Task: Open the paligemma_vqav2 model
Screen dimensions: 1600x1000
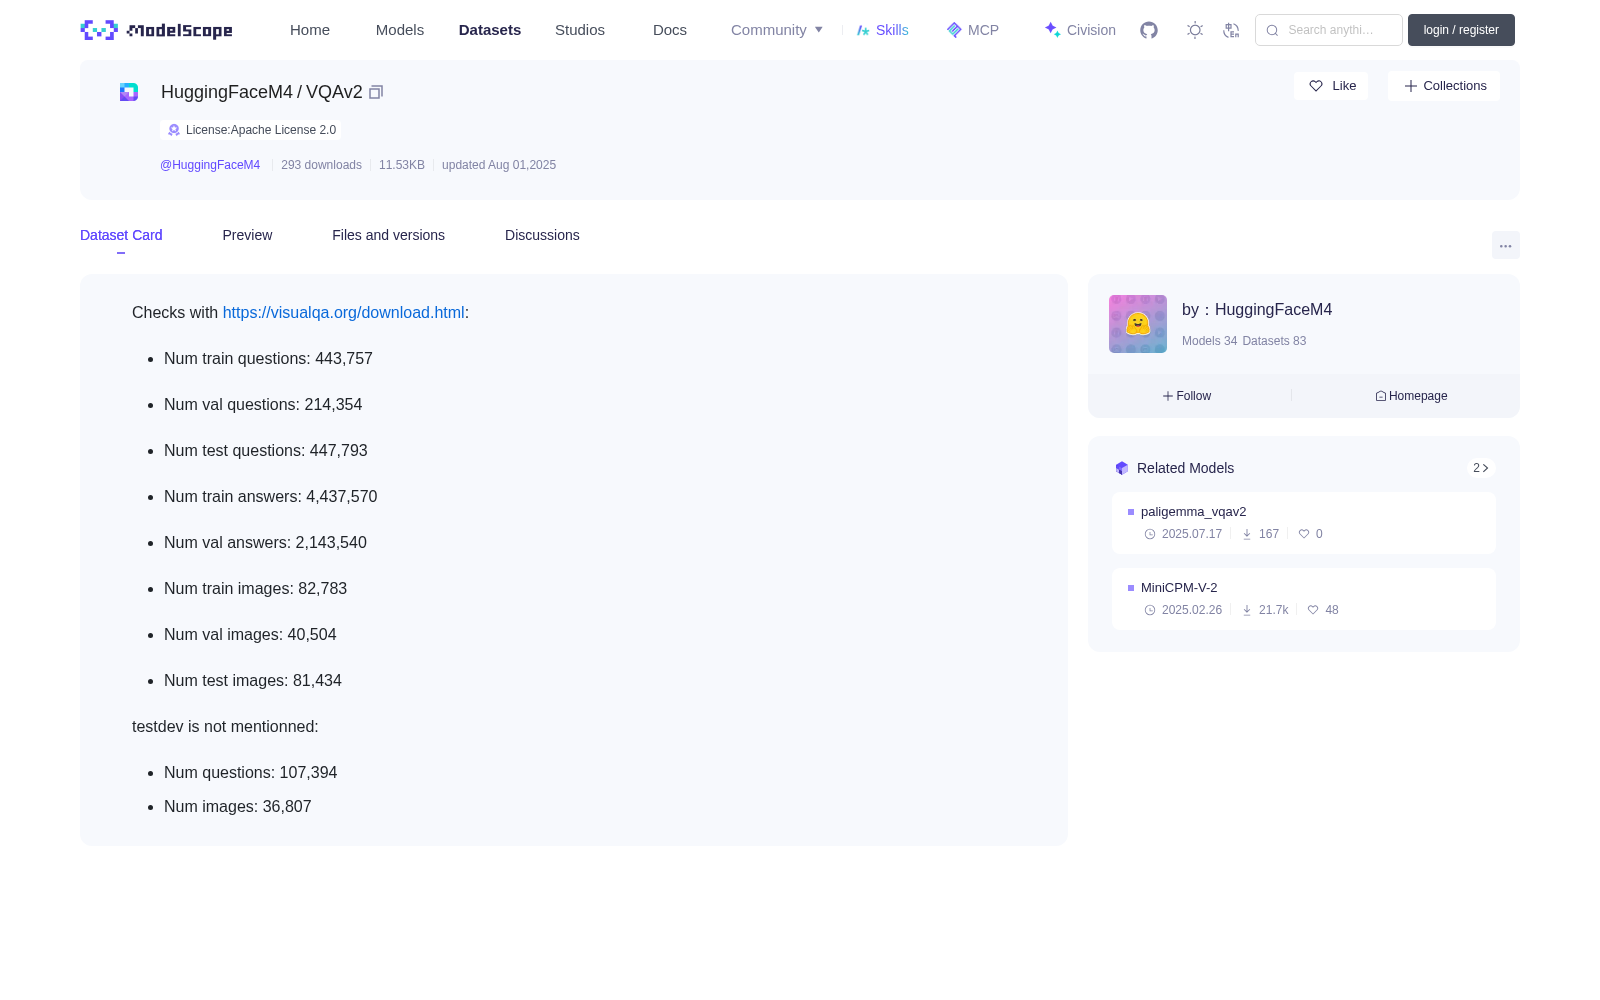Action: [x=1304, y=523]
